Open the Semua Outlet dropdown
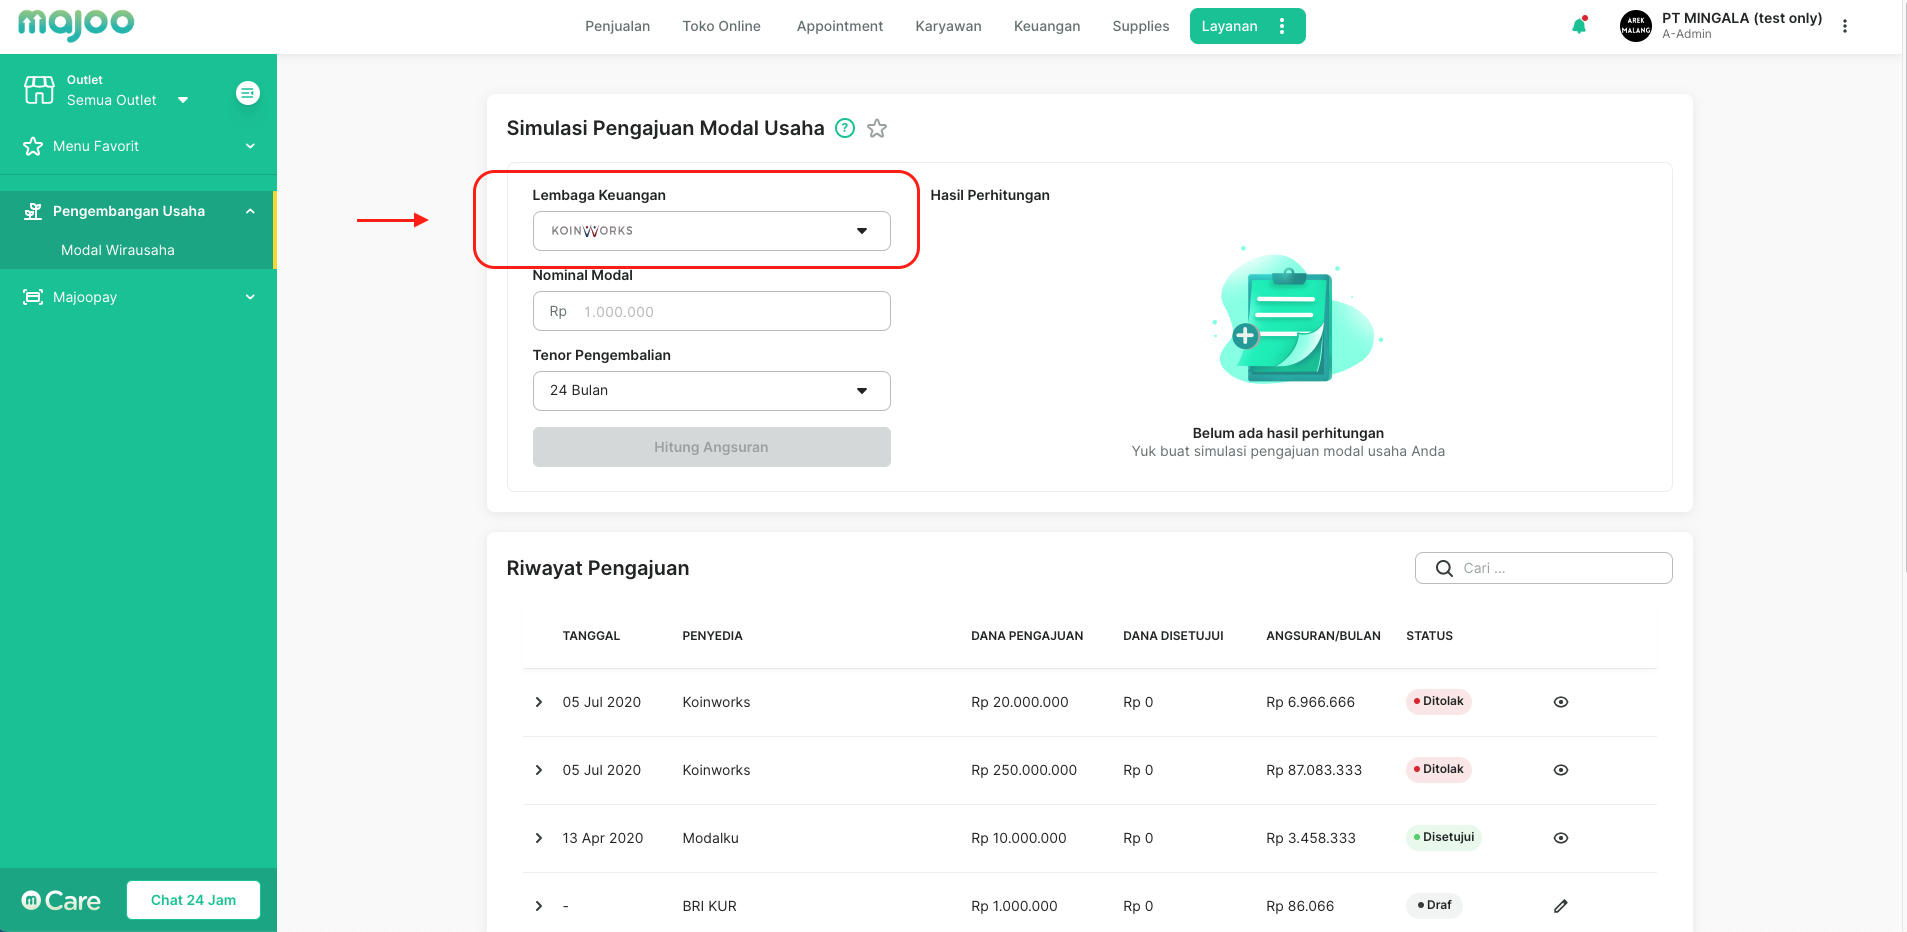Viewport: 1907px width, 932px height. pos(127,100)
